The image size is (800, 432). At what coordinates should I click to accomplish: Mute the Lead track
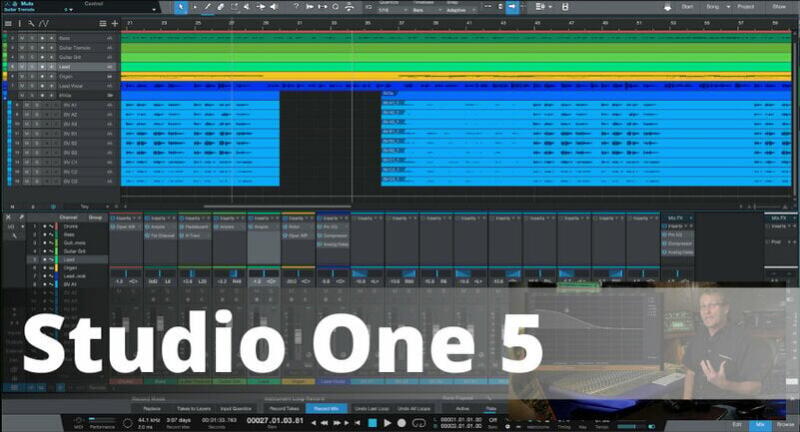[x=21, y=66]
